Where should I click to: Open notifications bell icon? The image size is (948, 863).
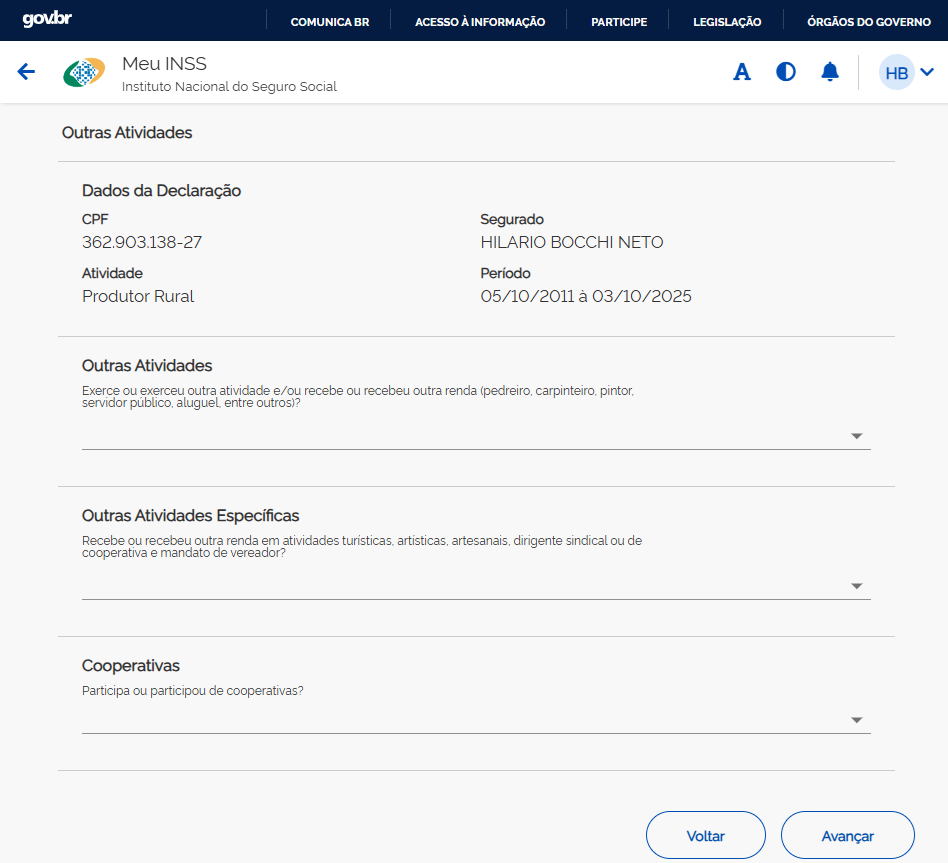[830, 72]
